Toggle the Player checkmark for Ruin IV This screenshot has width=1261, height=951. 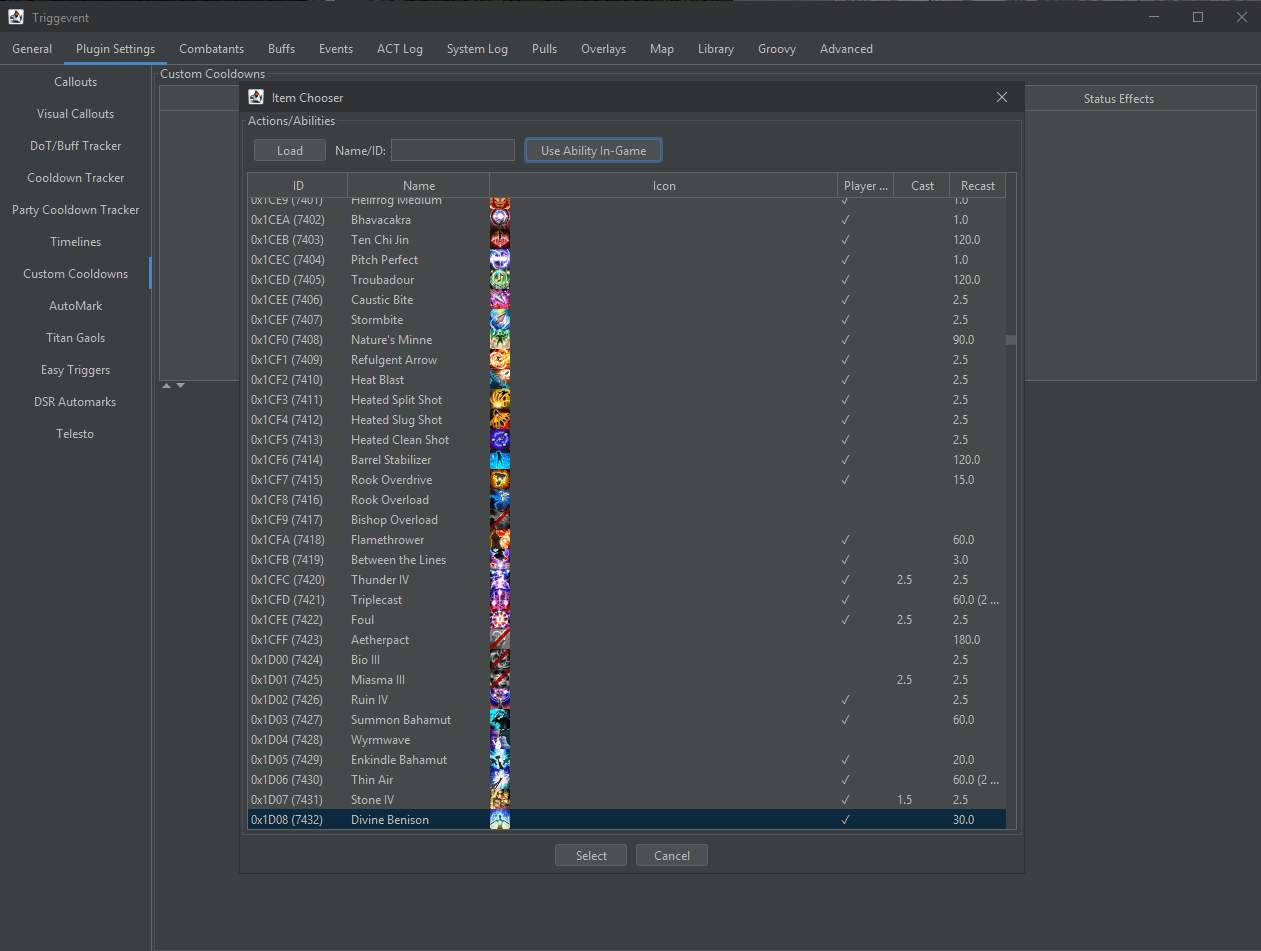(x=845, y=699)
